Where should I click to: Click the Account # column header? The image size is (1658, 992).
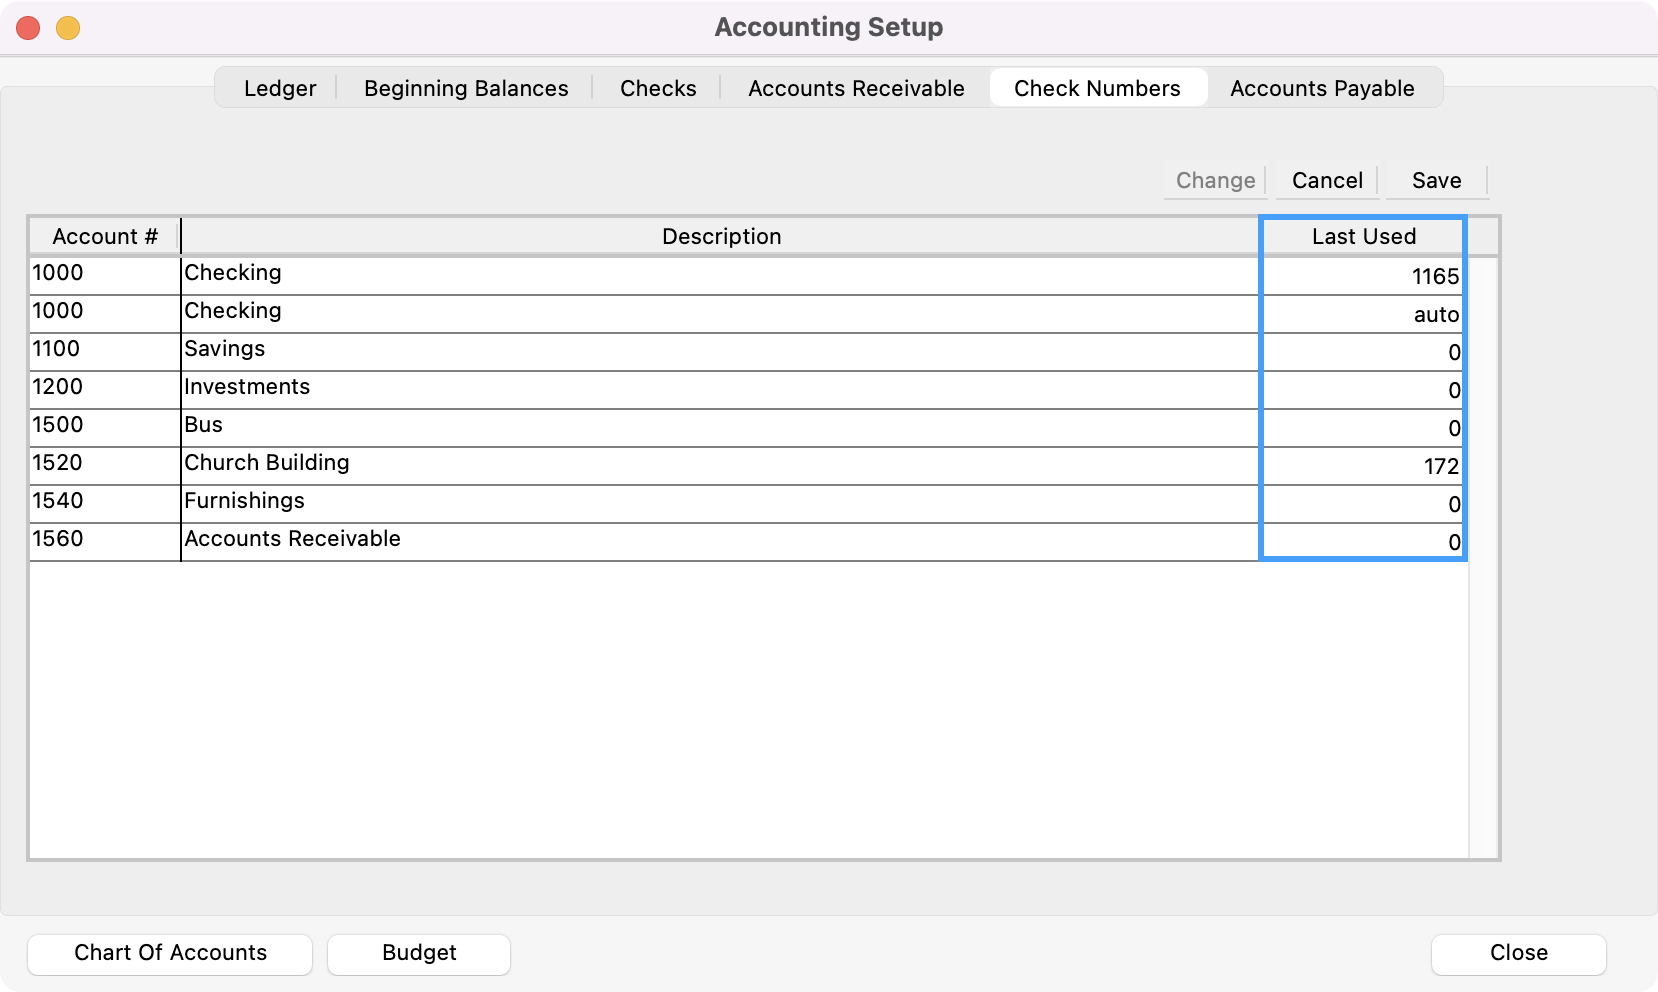tap(104, 237)
